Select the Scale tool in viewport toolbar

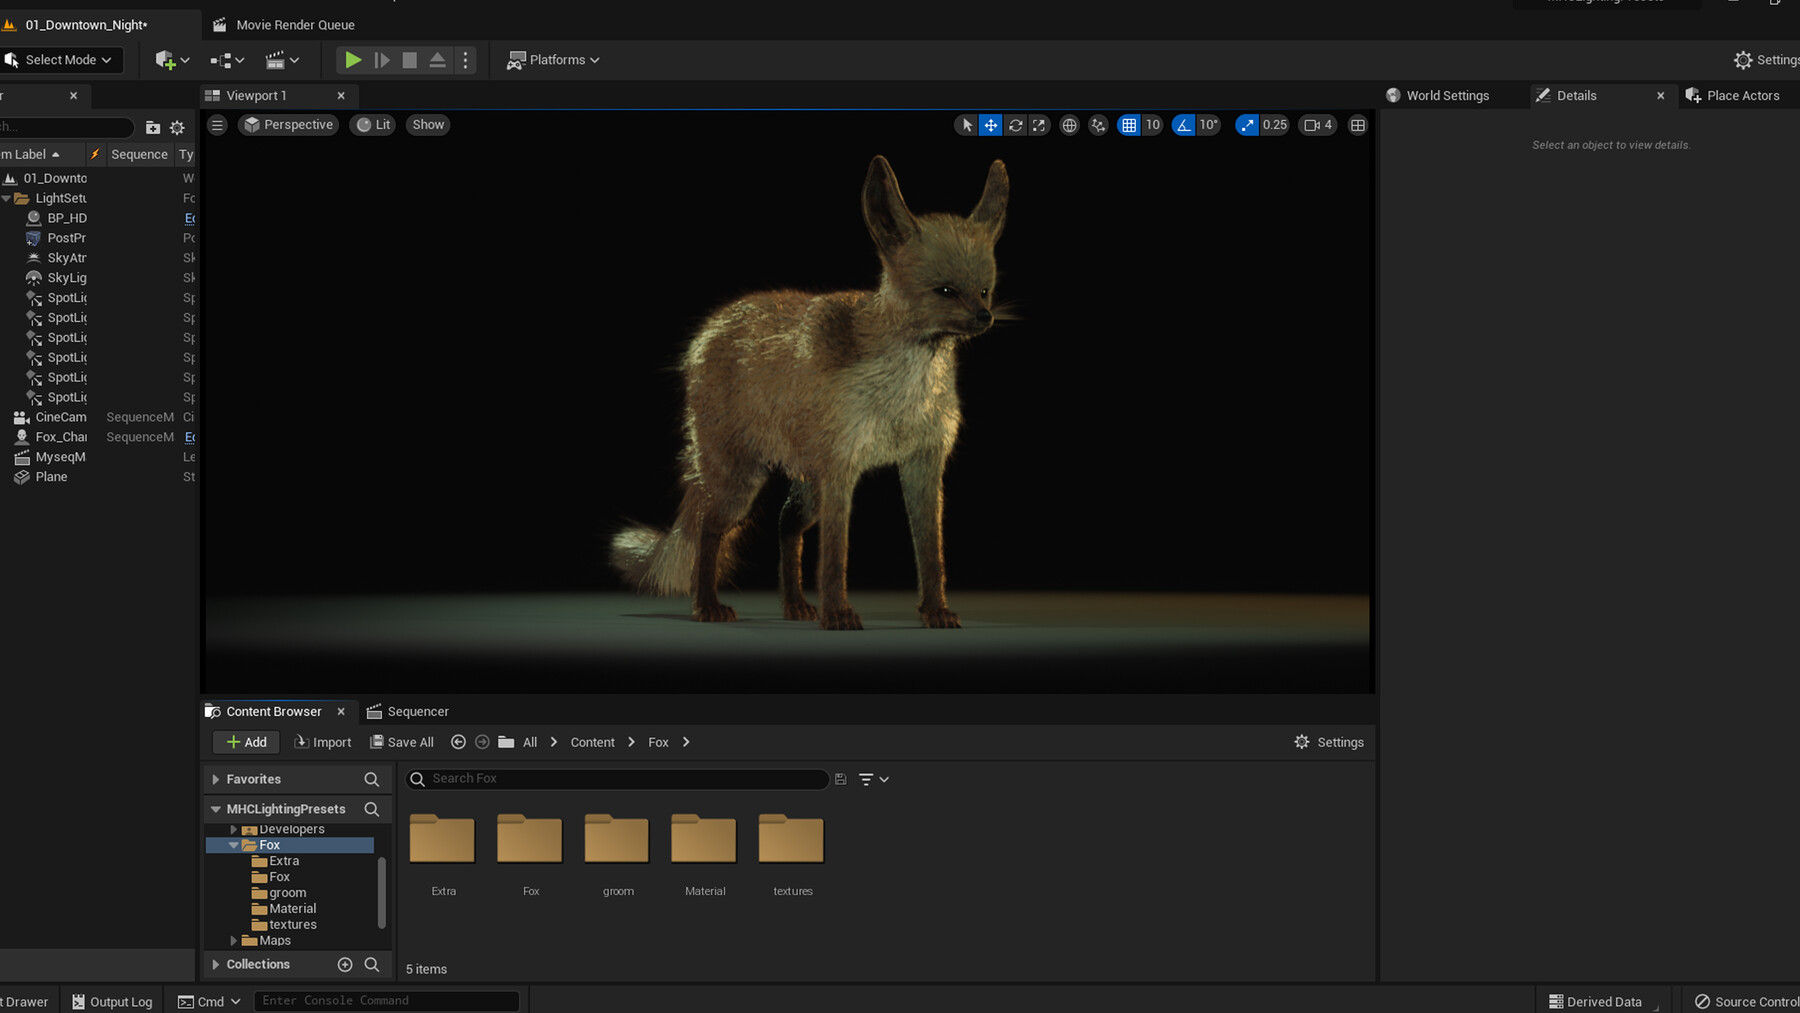coord(1039,124)
